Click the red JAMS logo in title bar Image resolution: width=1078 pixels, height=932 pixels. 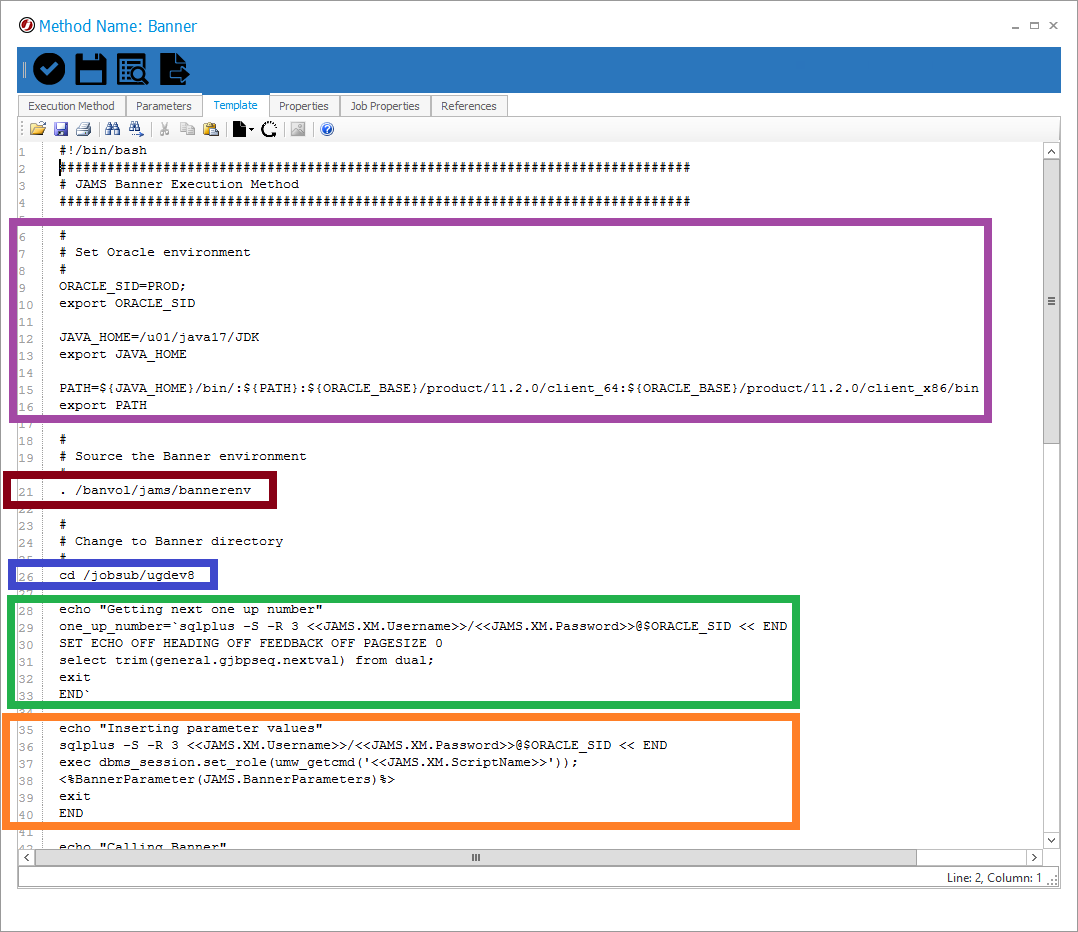(x=27, y=26)
